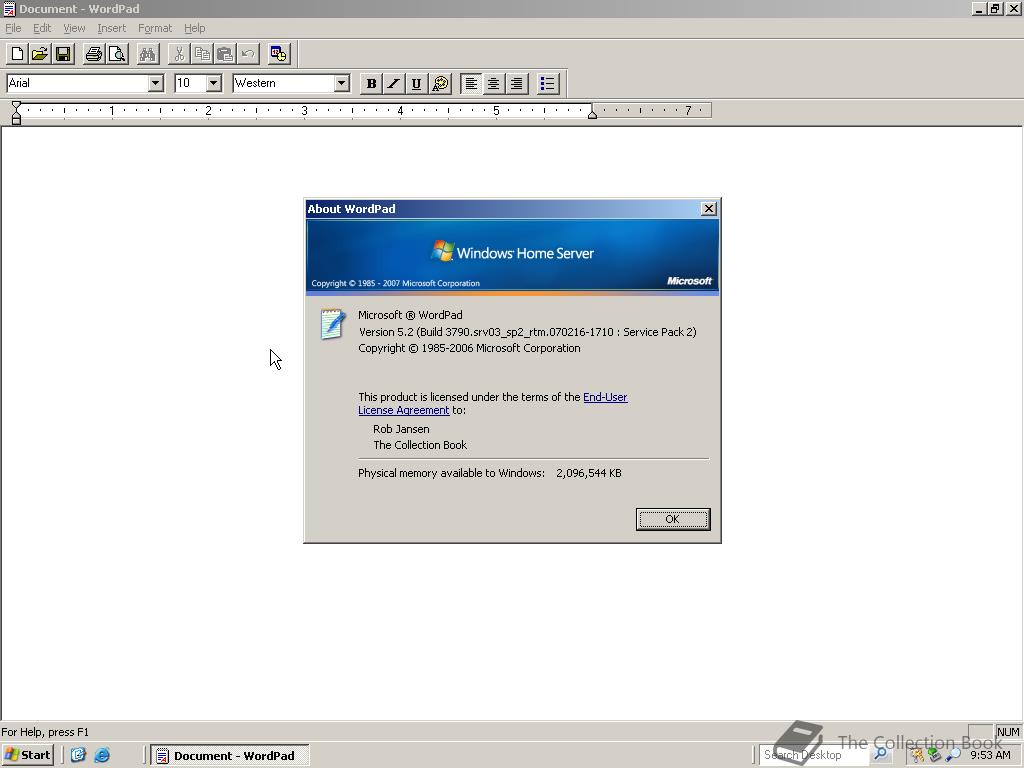This screenshot has height=768, width=1024.
Task: Click the desktop search magnifier button
Action: click(880, 755)
